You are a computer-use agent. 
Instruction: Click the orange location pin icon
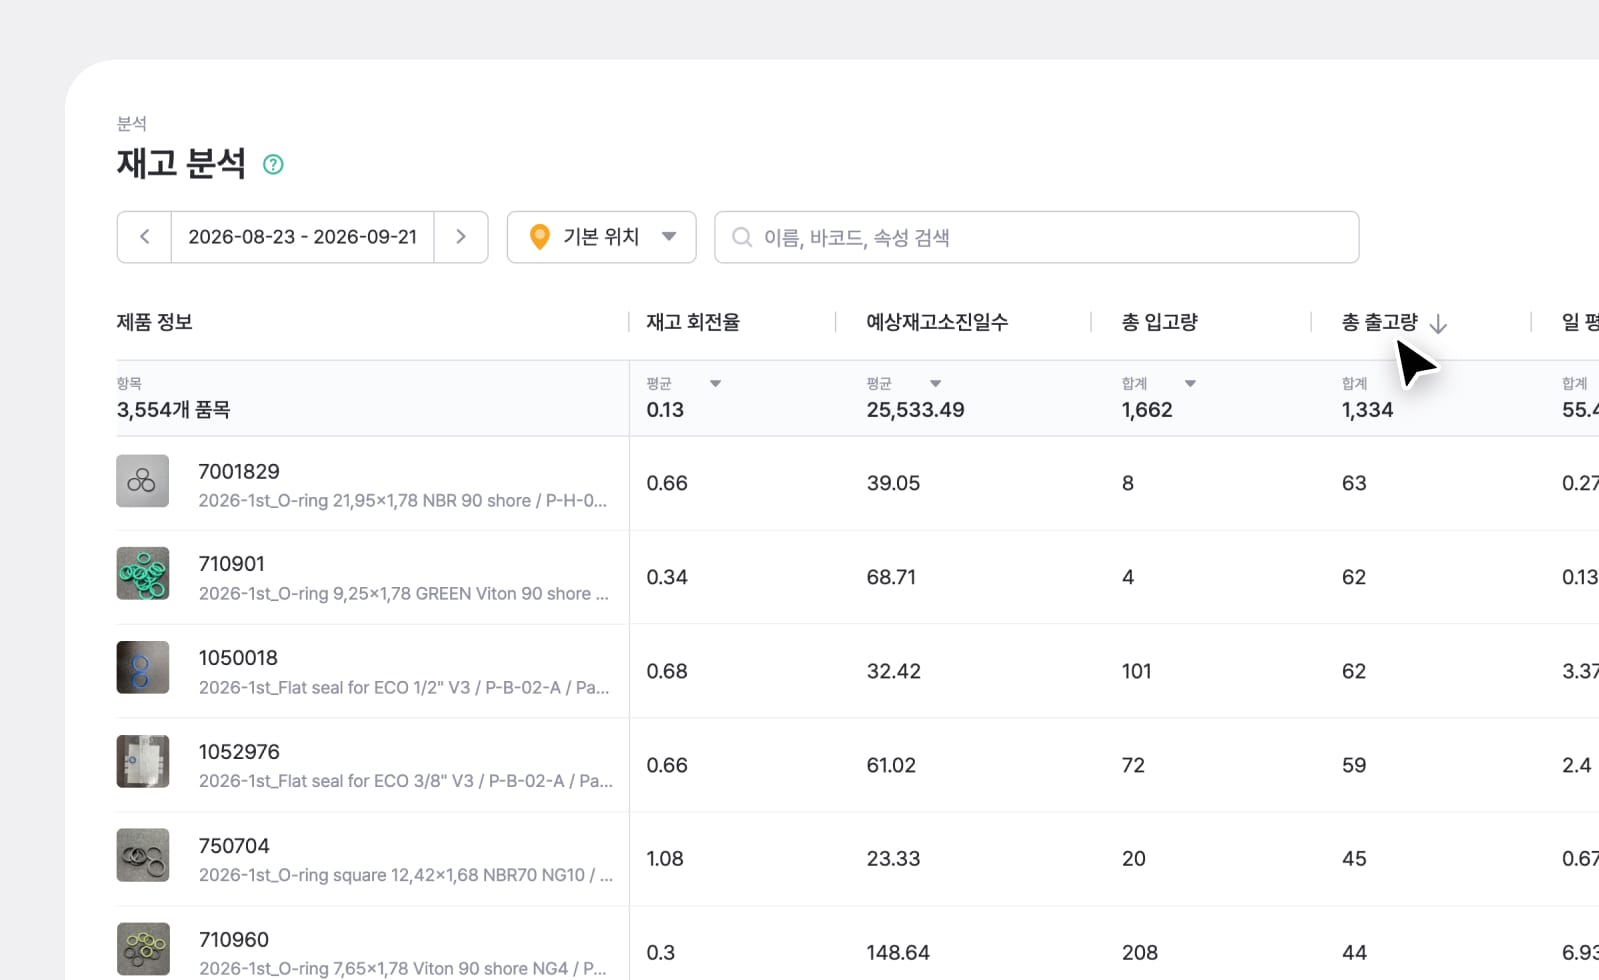point(540,237)
